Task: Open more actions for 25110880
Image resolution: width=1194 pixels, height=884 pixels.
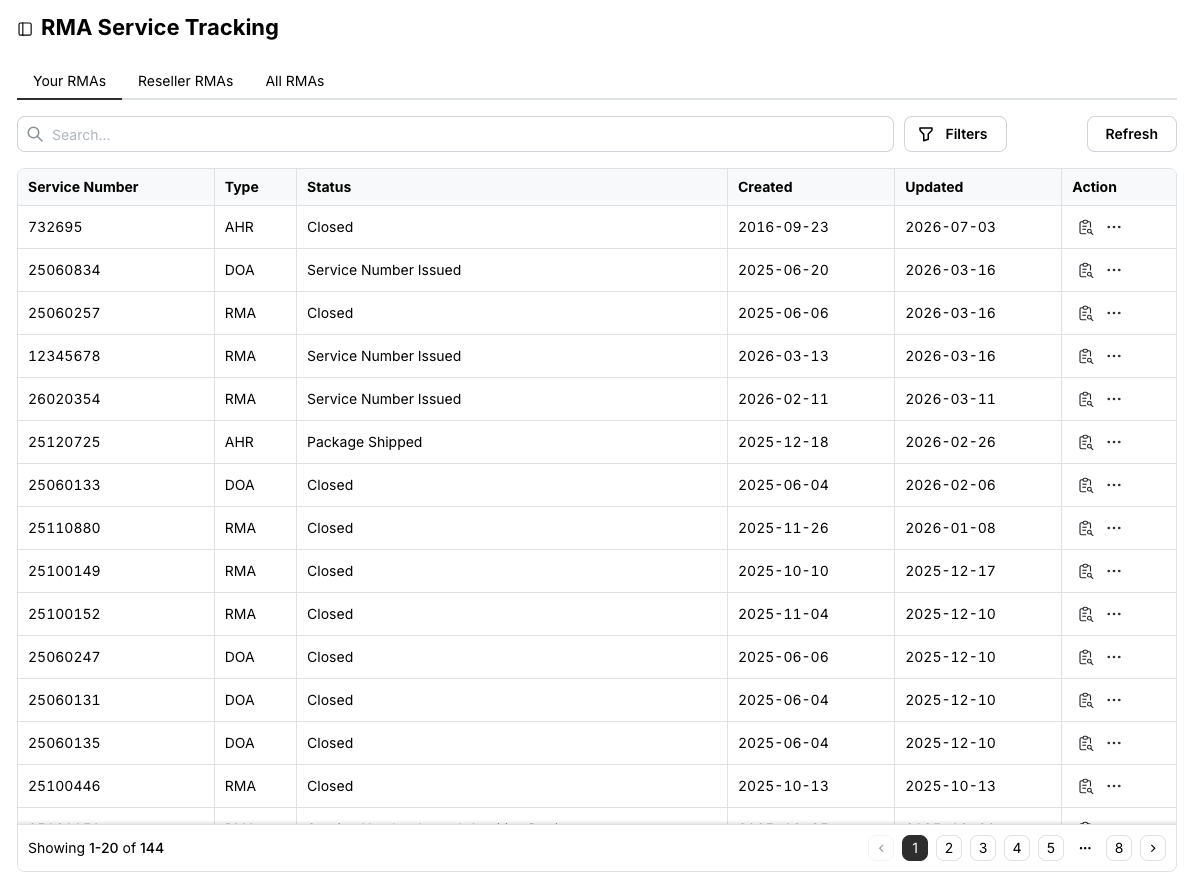Action: (1114, 528)
